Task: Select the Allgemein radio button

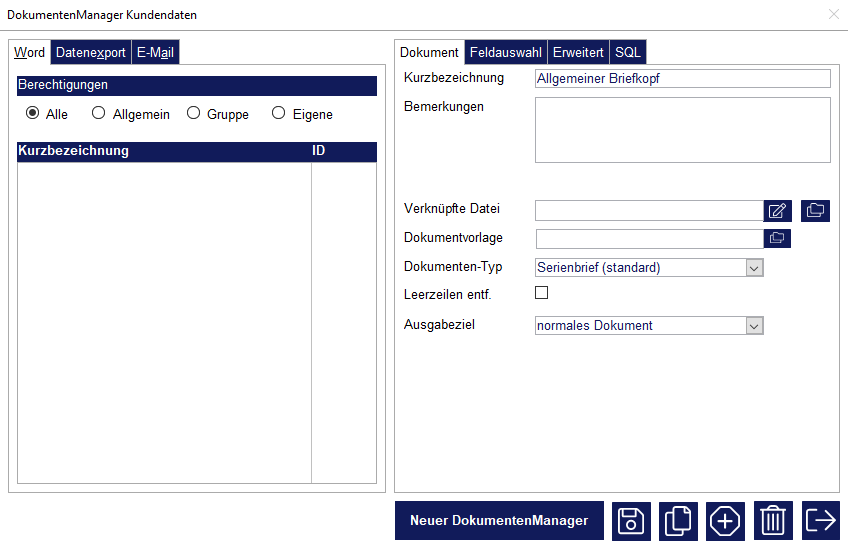Action: 98,114
